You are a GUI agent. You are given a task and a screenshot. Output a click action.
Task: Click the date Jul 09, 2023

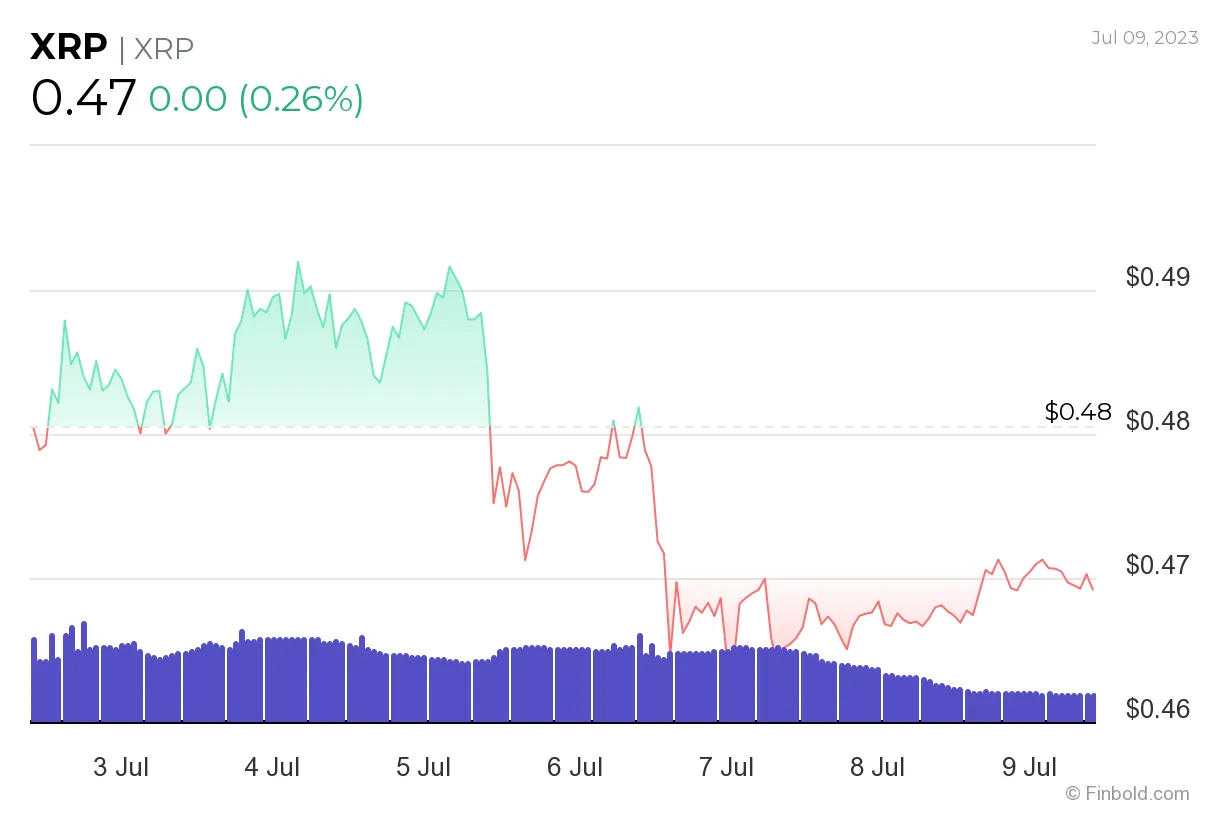tap(1144, 38)
